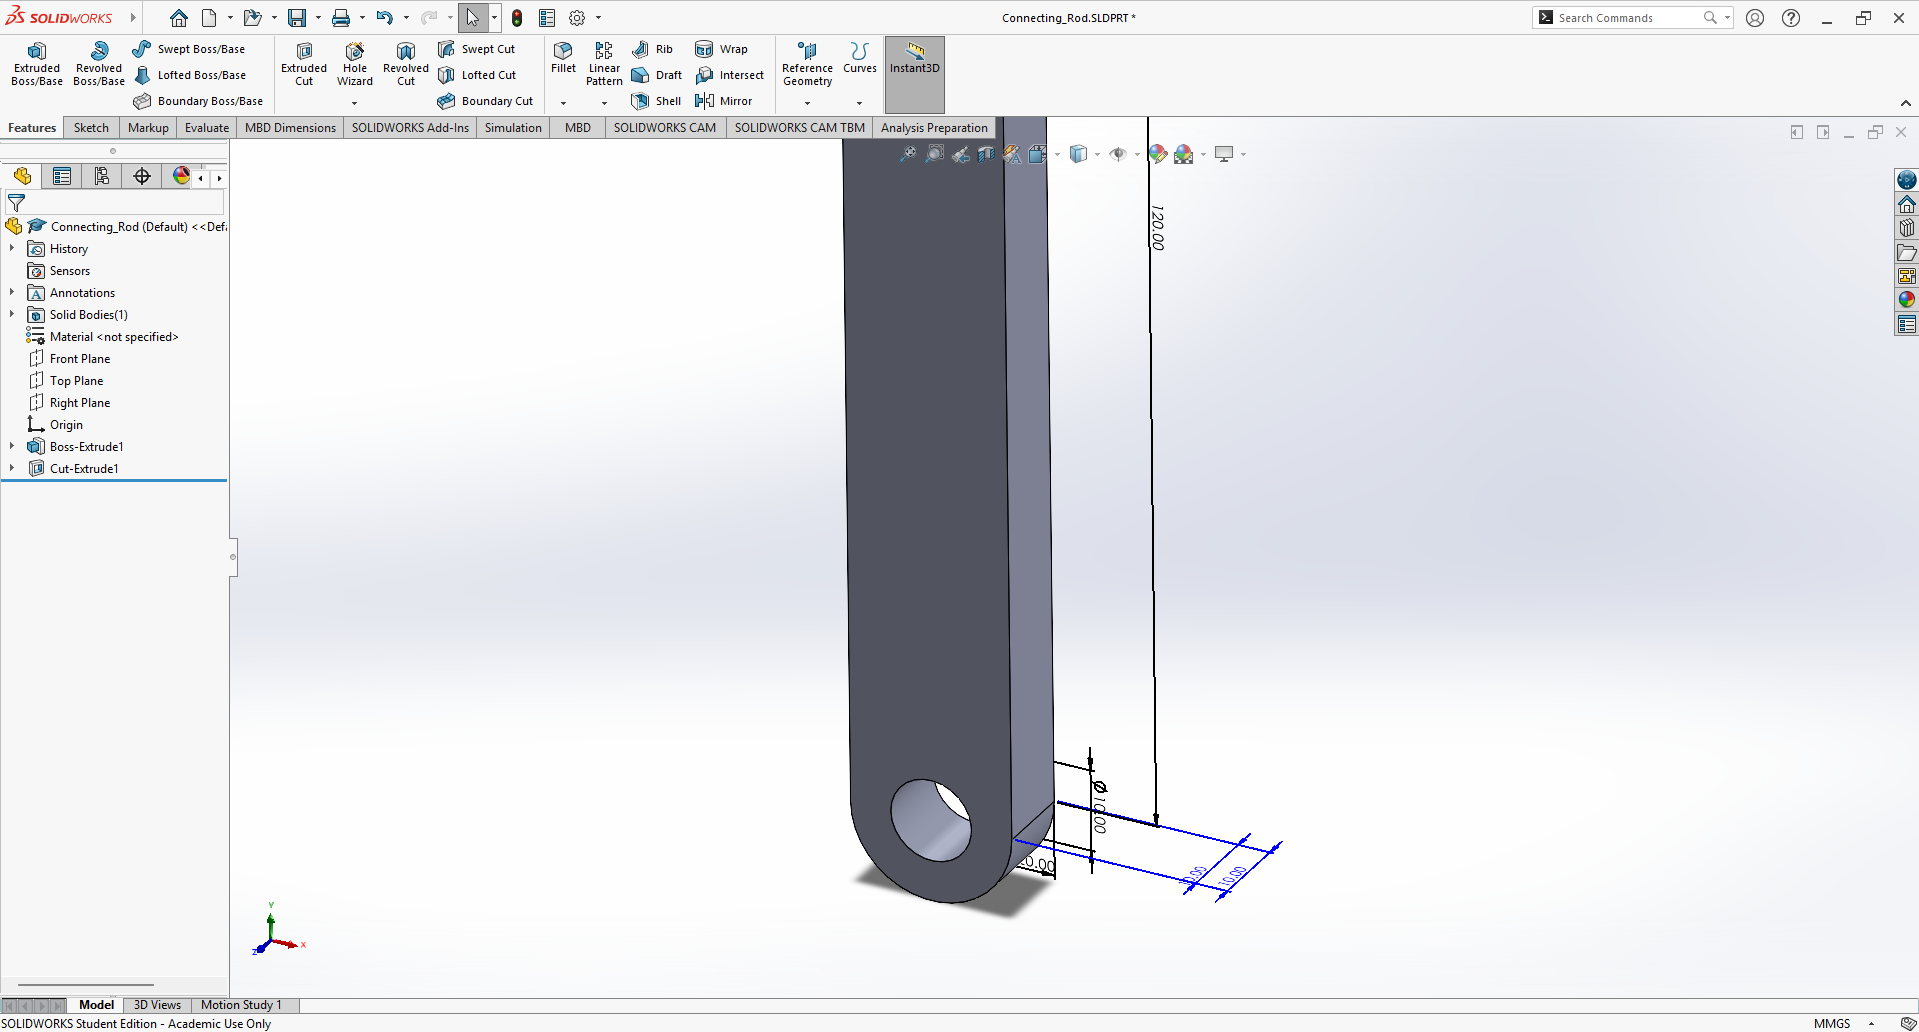
Task: Switch to ConfigurationManager tab
Action: click(x=102, y=177)
